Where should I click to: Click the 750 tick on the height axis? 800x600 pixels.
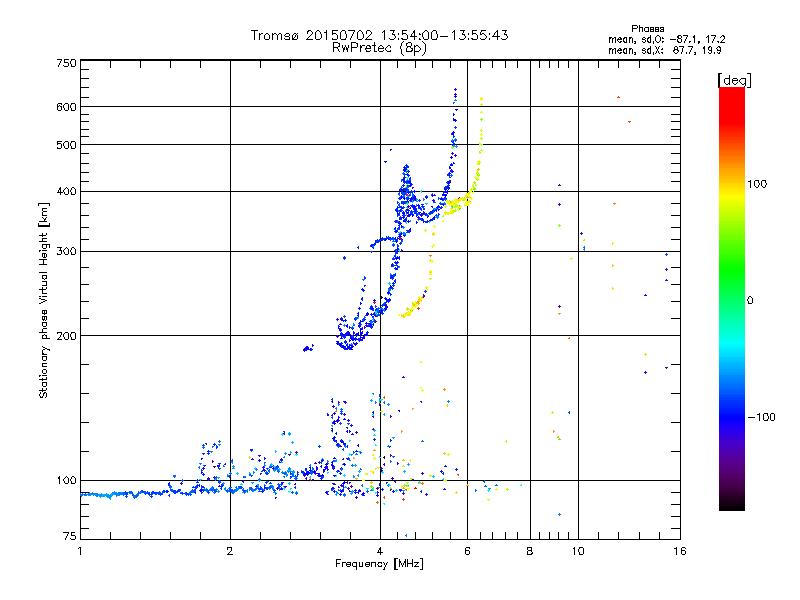[67, 62]
